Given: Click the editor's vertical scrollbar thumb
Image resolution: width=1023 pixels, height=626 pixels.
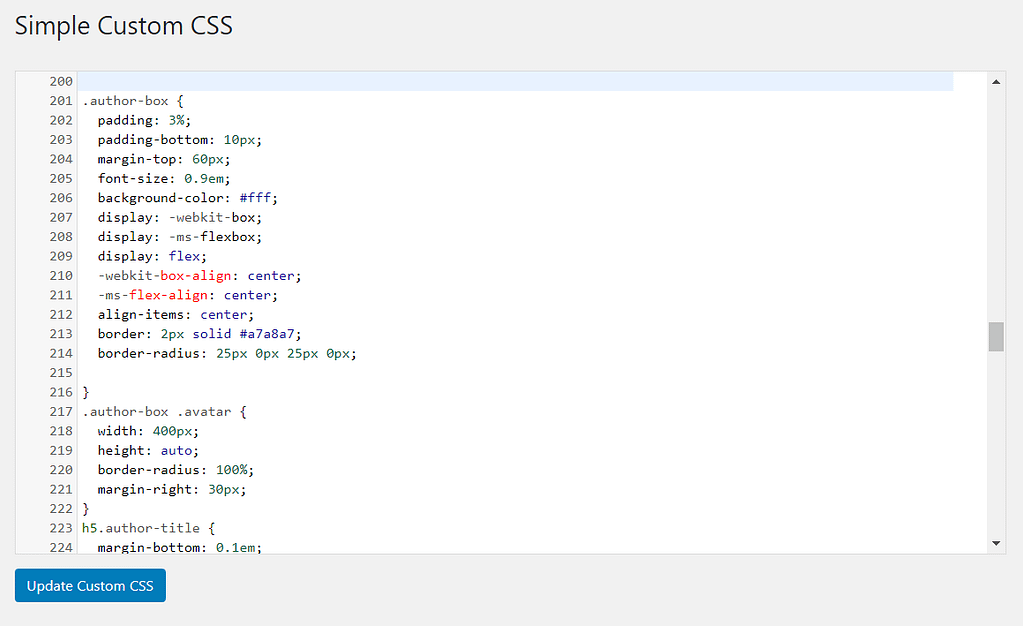Looking at the screenshot, I should [996, 336].
